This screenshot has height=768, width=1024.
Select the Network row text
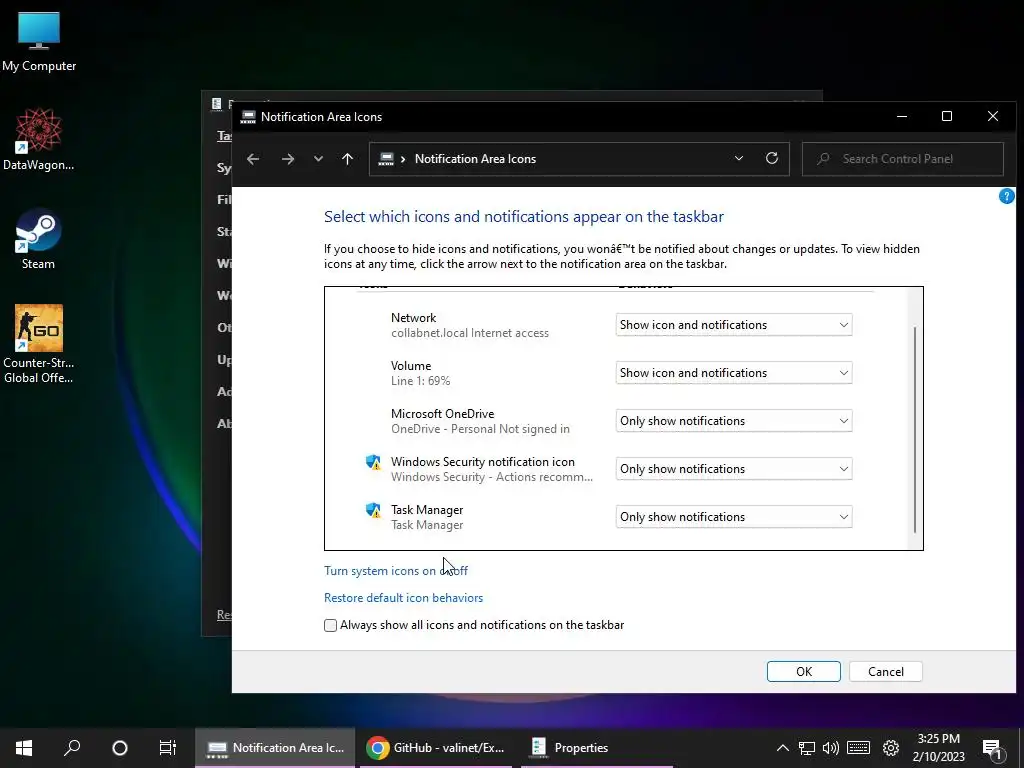tap(470, 325)
